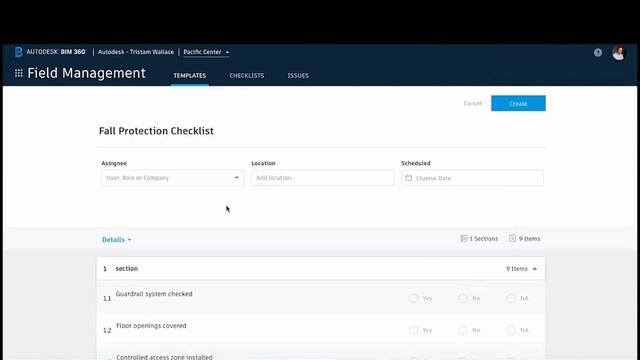This screenshot has width=640, height=360.
Task: Expand the Details dropdown
Action: (116, 240)
